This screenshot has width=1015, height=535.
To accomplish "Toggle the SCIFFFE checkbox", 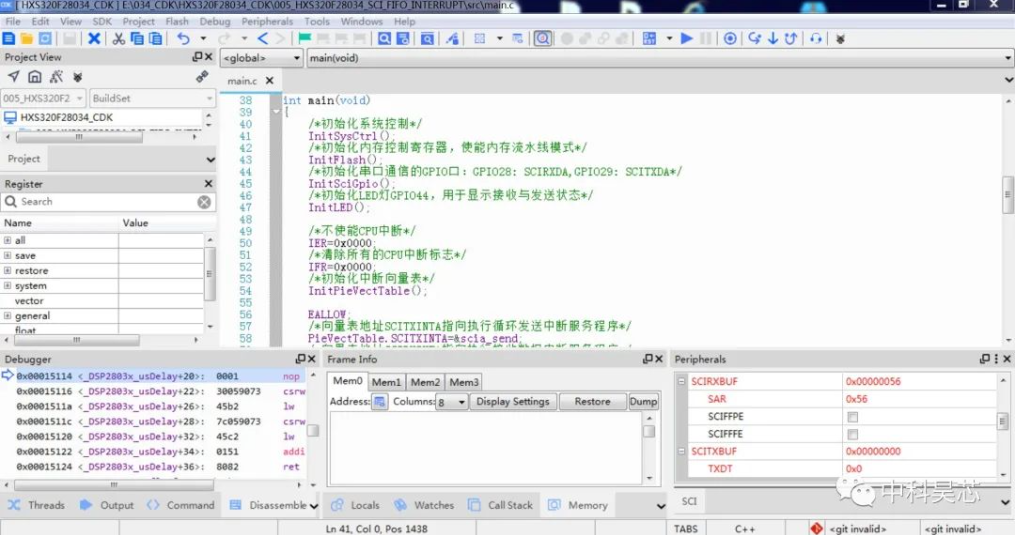I will (853, 435).
